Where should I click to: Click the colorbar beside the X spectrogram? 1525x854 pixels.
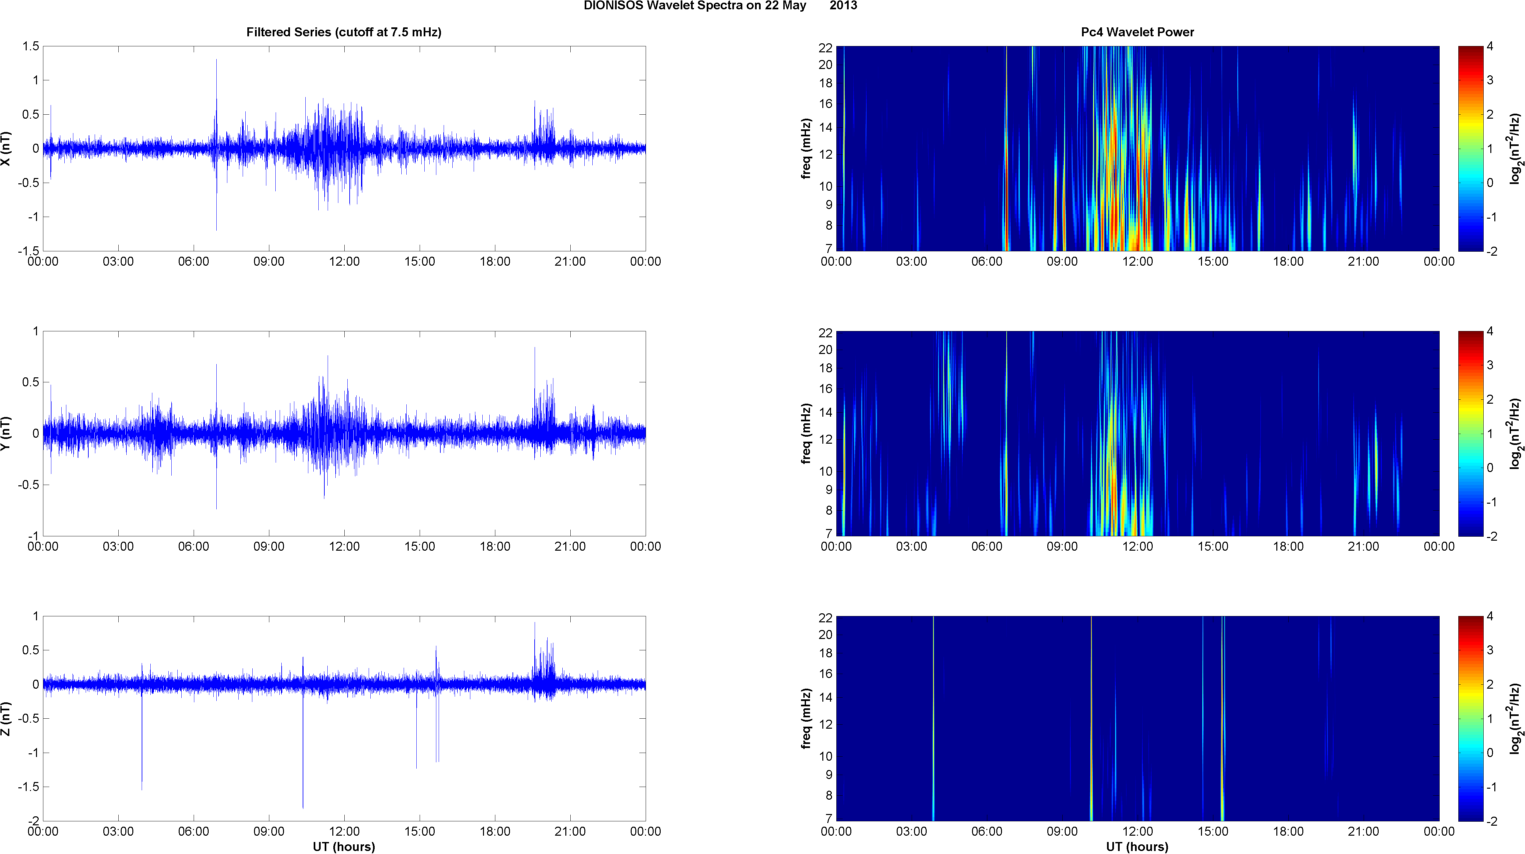coord(1470,148)
